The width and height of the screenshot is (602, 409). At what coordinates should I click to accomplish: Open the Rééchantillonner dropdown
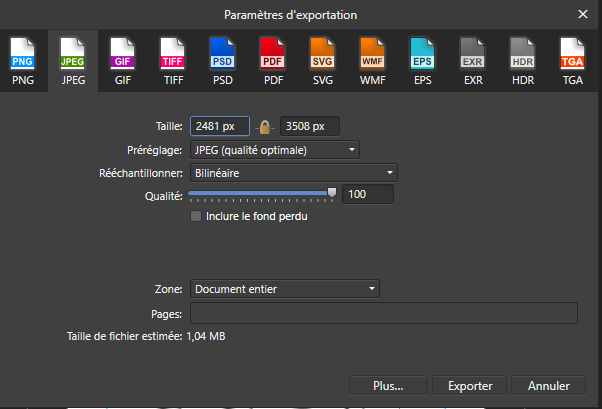[x=294, y=173]
